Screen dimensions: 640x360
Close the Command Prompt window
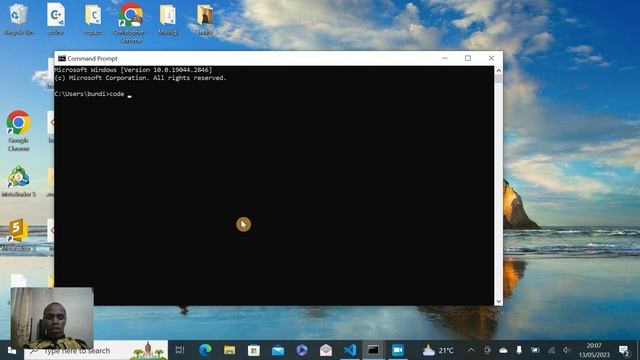[x=491, y=58]
